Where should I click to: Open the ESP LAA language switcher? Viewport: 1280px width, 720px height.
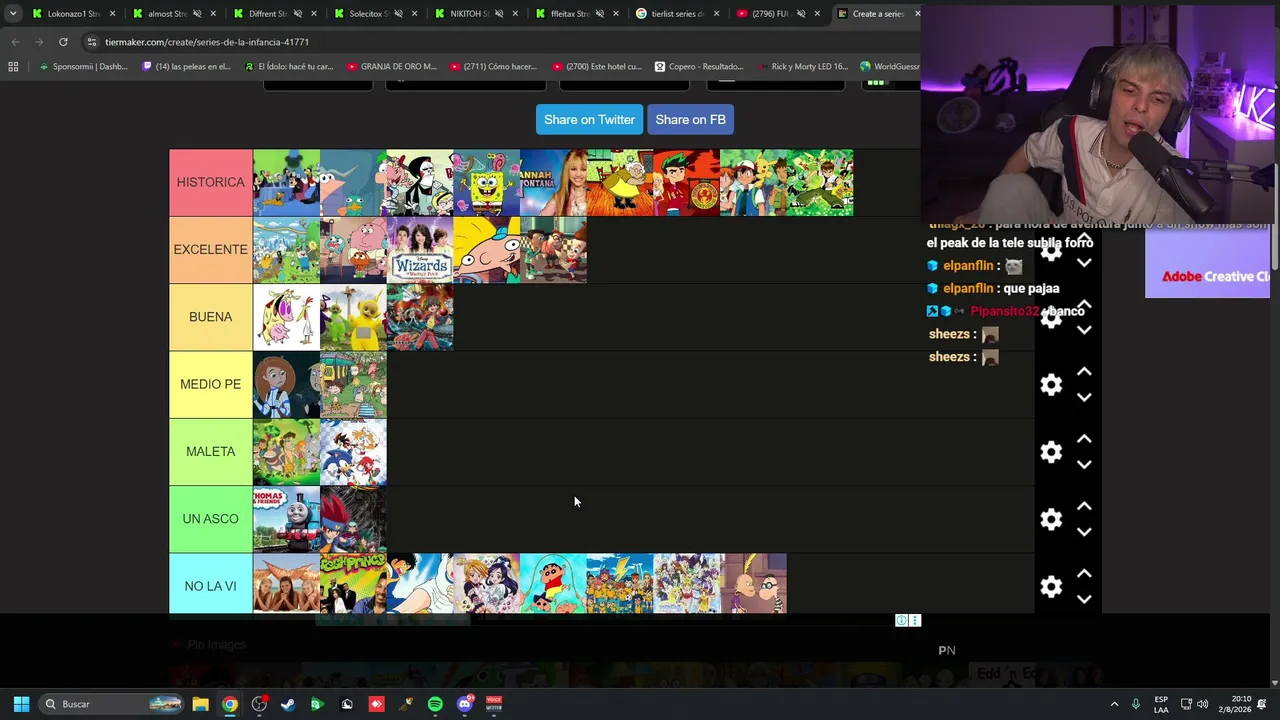coord(1161,704)
